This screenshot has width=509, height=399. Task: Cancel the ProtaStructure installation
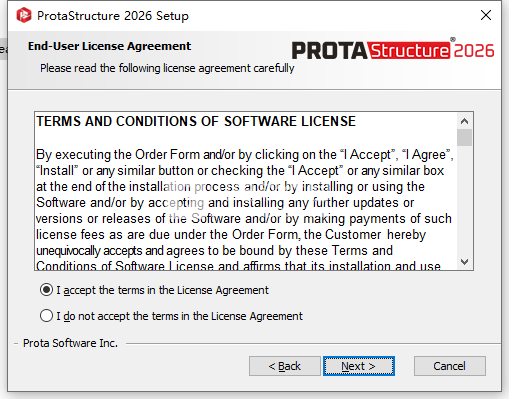tap(450, 366)
